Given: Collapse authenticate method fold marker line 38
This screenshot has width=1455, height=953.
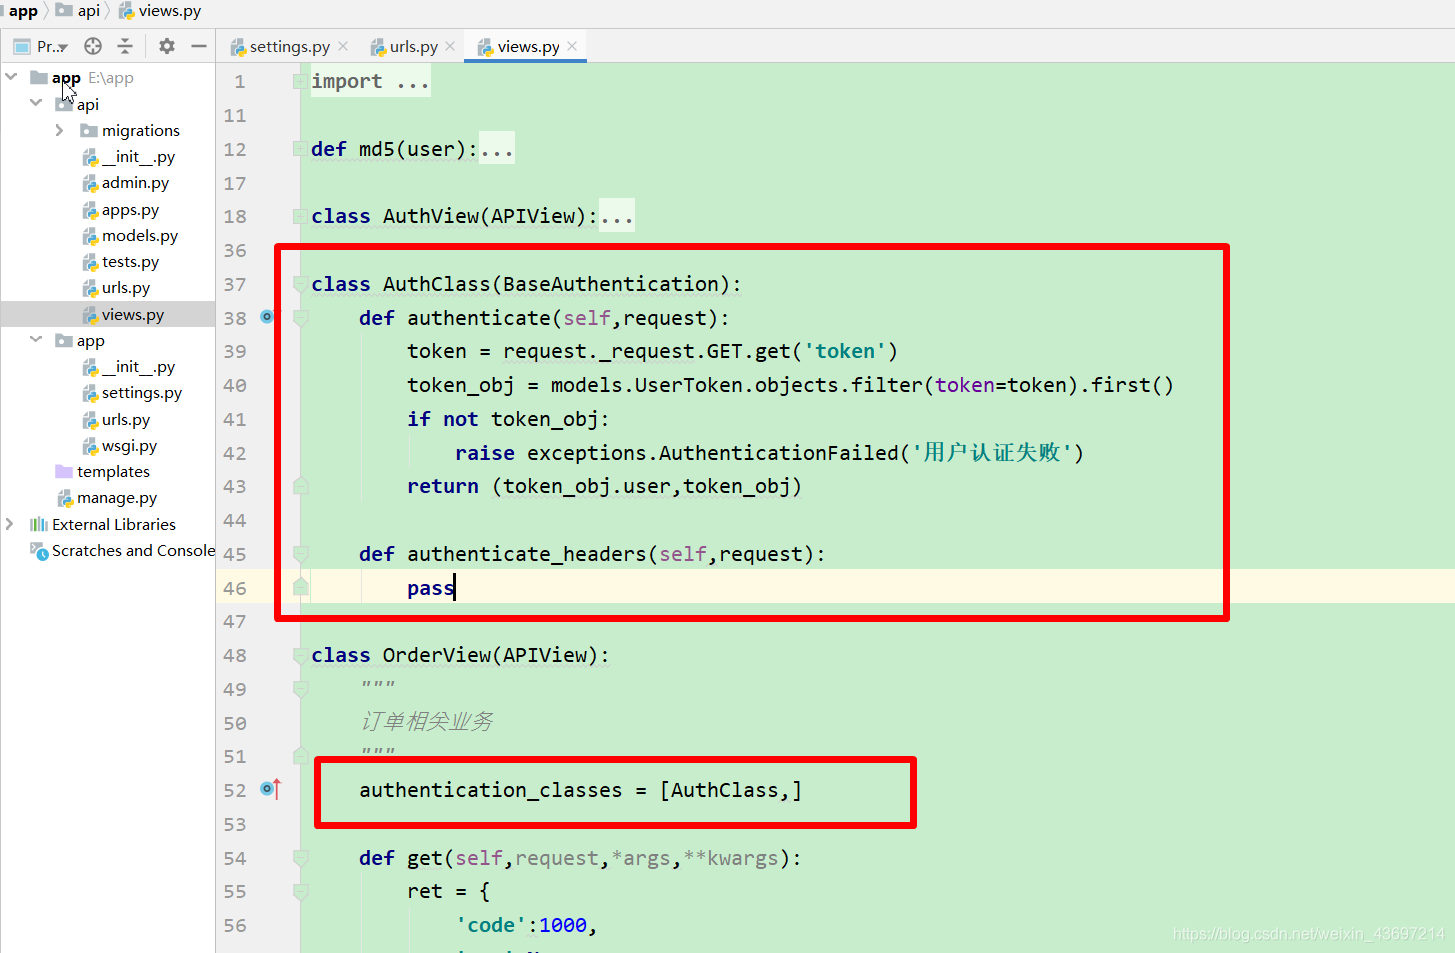Looking at the screenshot, I should [x=300, y=318].
